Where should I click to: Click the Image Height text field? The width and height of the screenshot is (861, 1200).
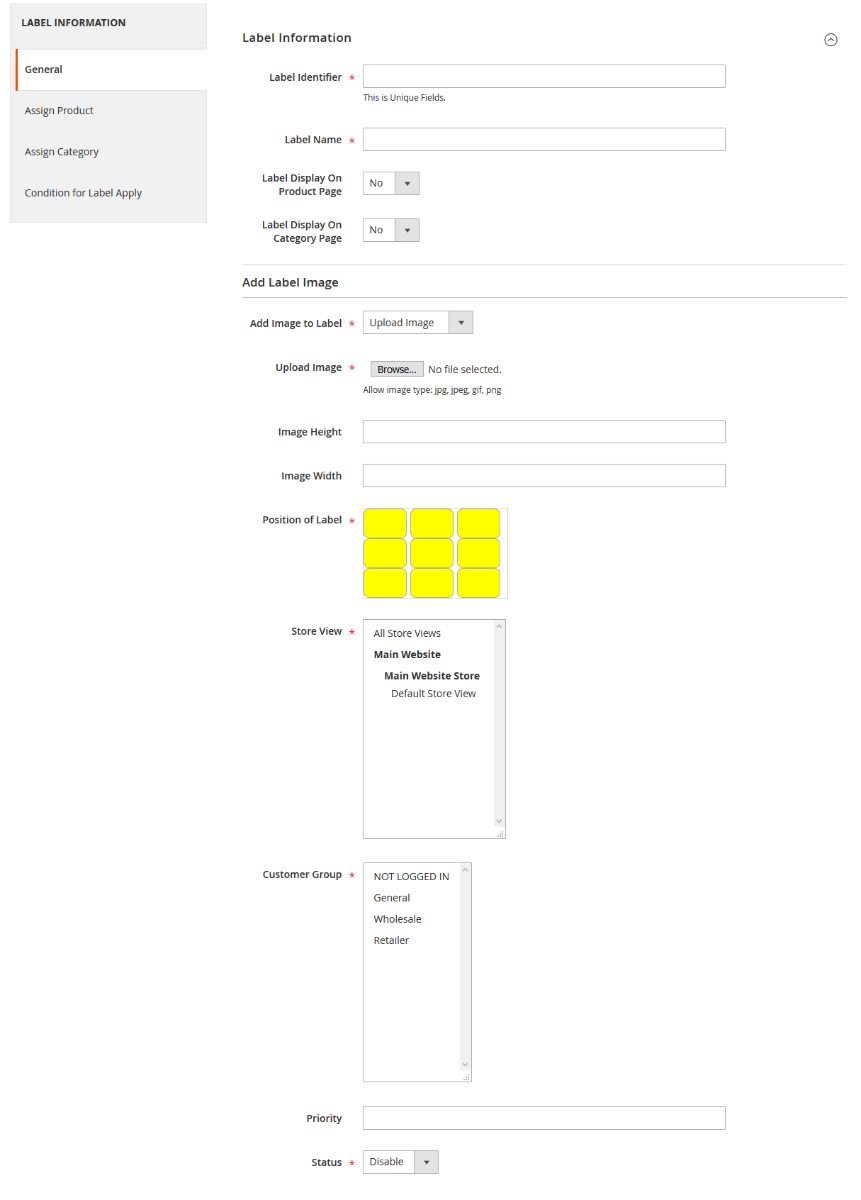(543, 432)
